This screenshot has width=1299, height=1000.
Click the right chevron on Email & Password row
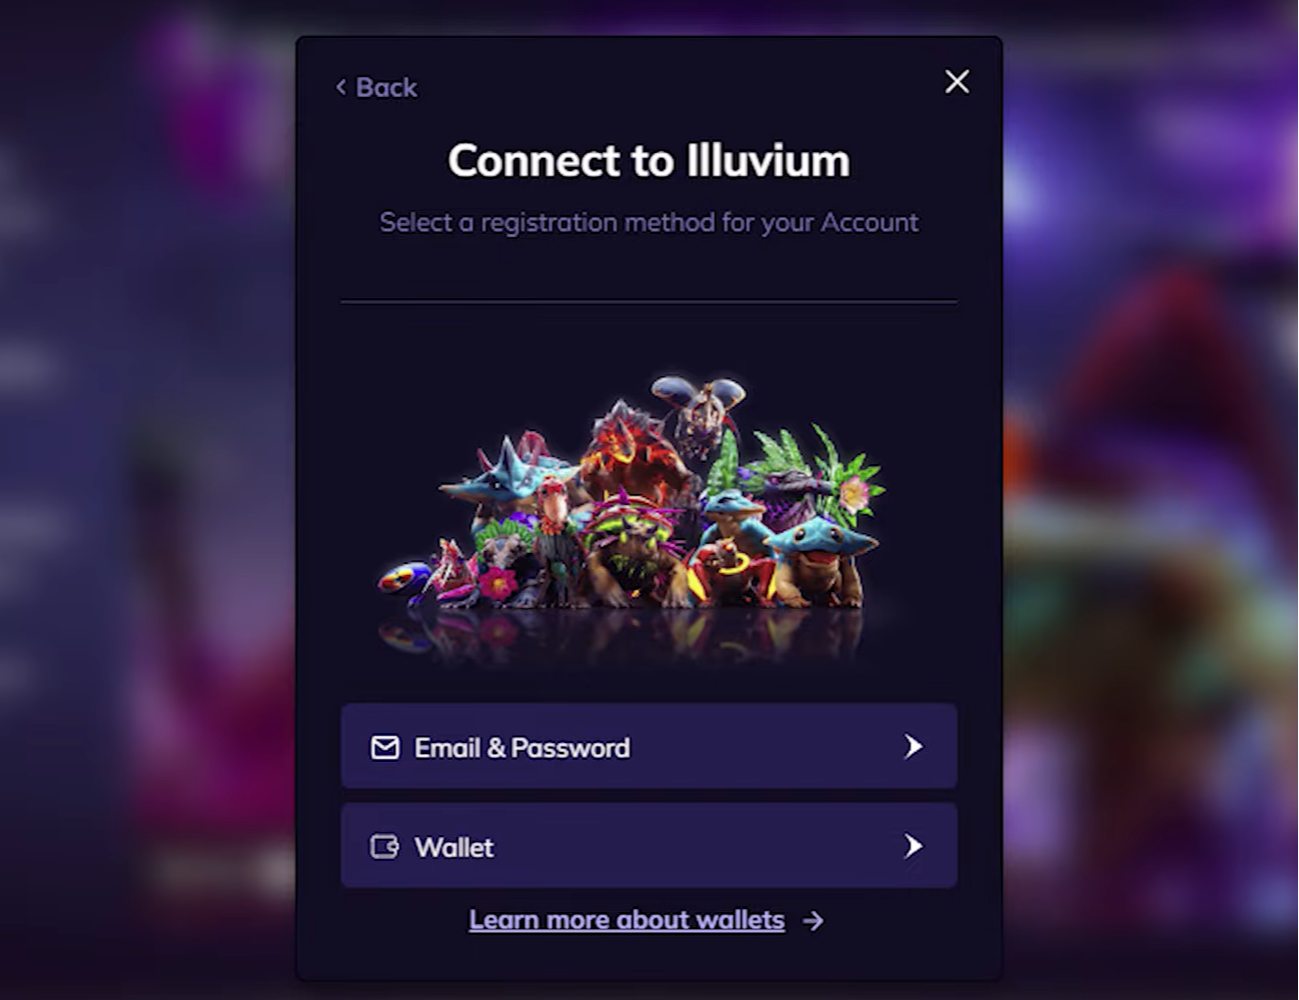[913, 746]
